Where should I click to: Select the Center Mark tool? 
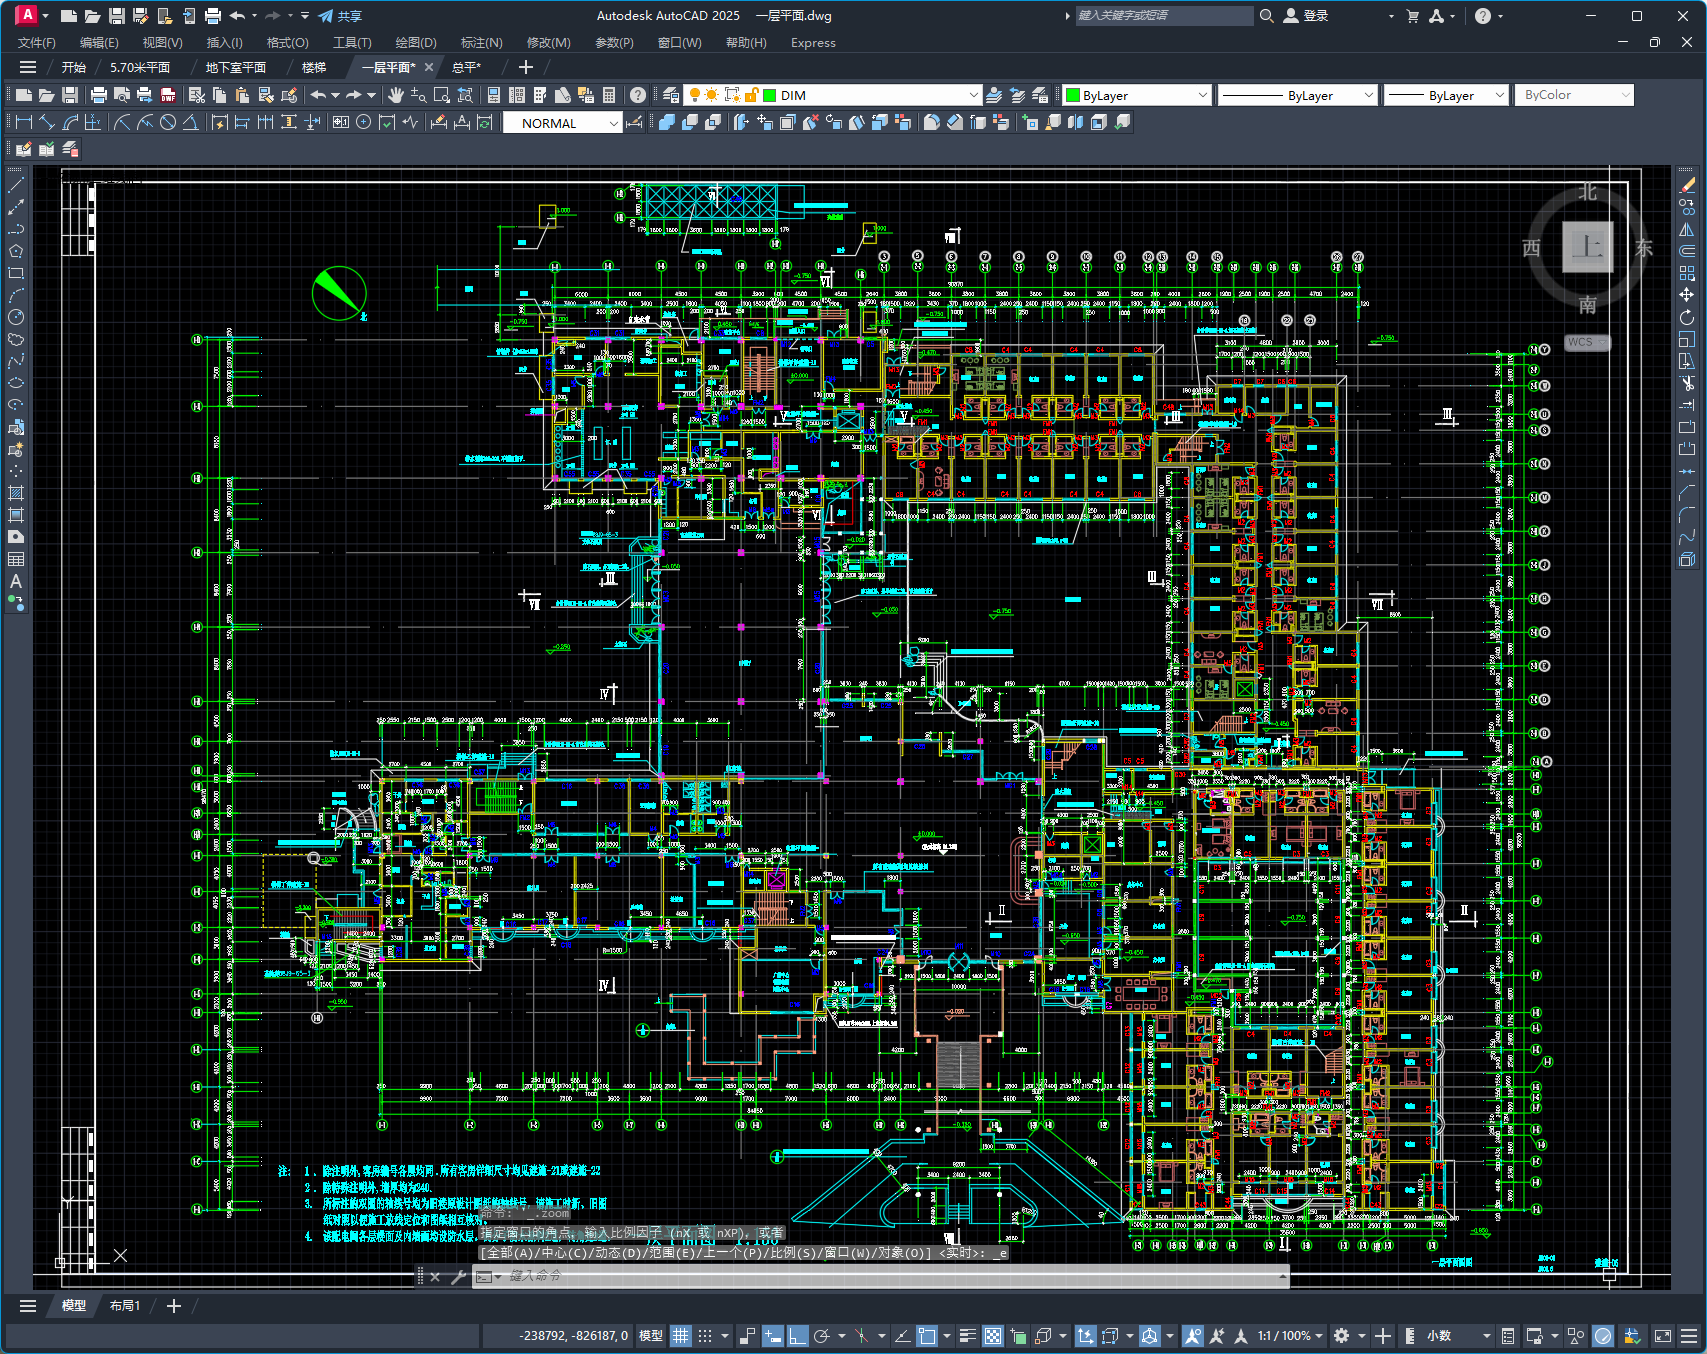pos(364,122)
